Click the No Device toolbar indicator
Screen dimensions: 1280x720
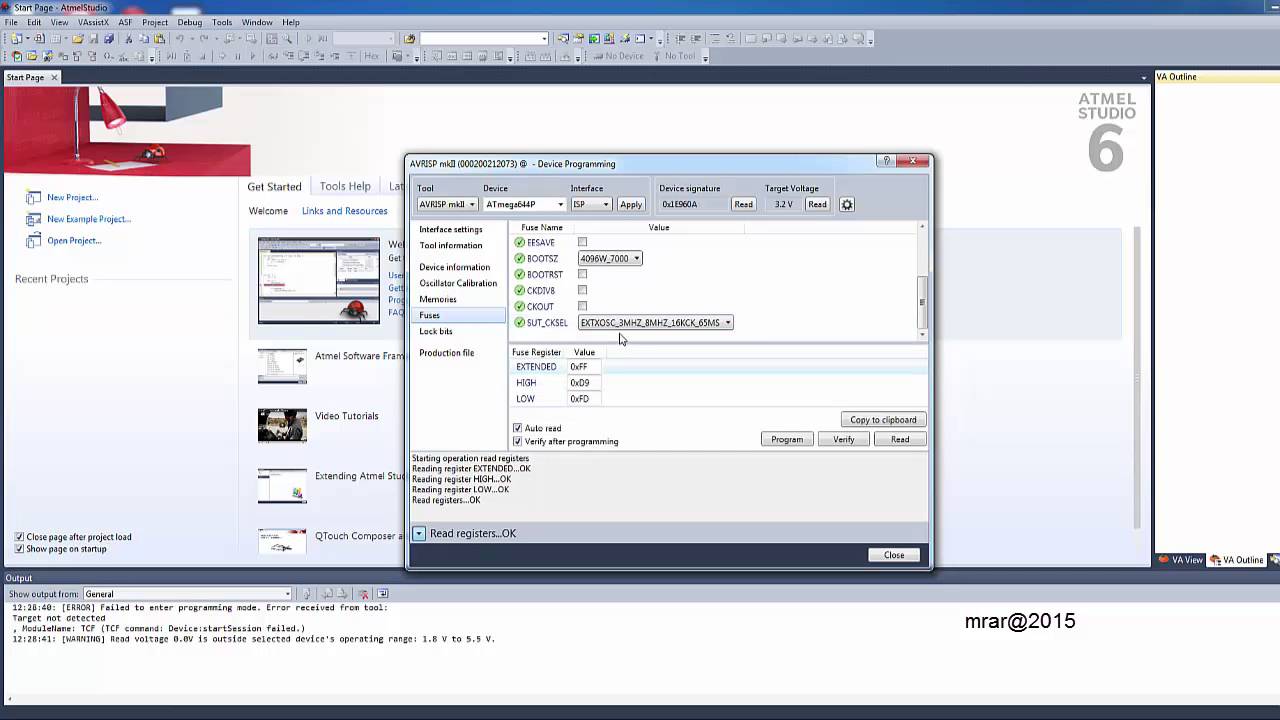[617, 56]
